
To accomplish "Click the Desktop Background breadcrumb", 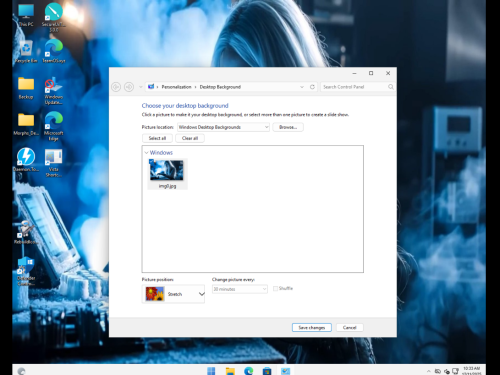I will 220,87.
